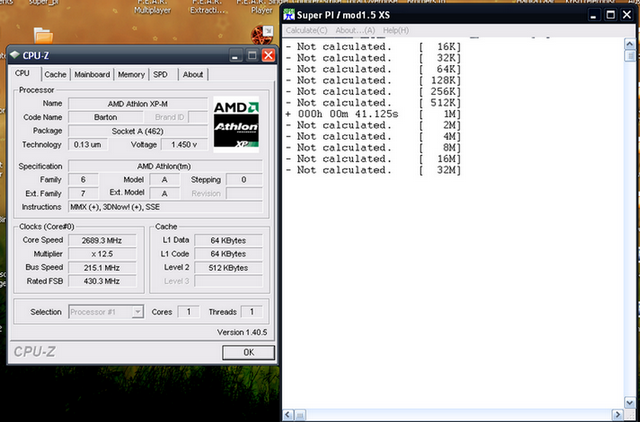
Task: Minimize the CPU-Z window
Action: 235,55
